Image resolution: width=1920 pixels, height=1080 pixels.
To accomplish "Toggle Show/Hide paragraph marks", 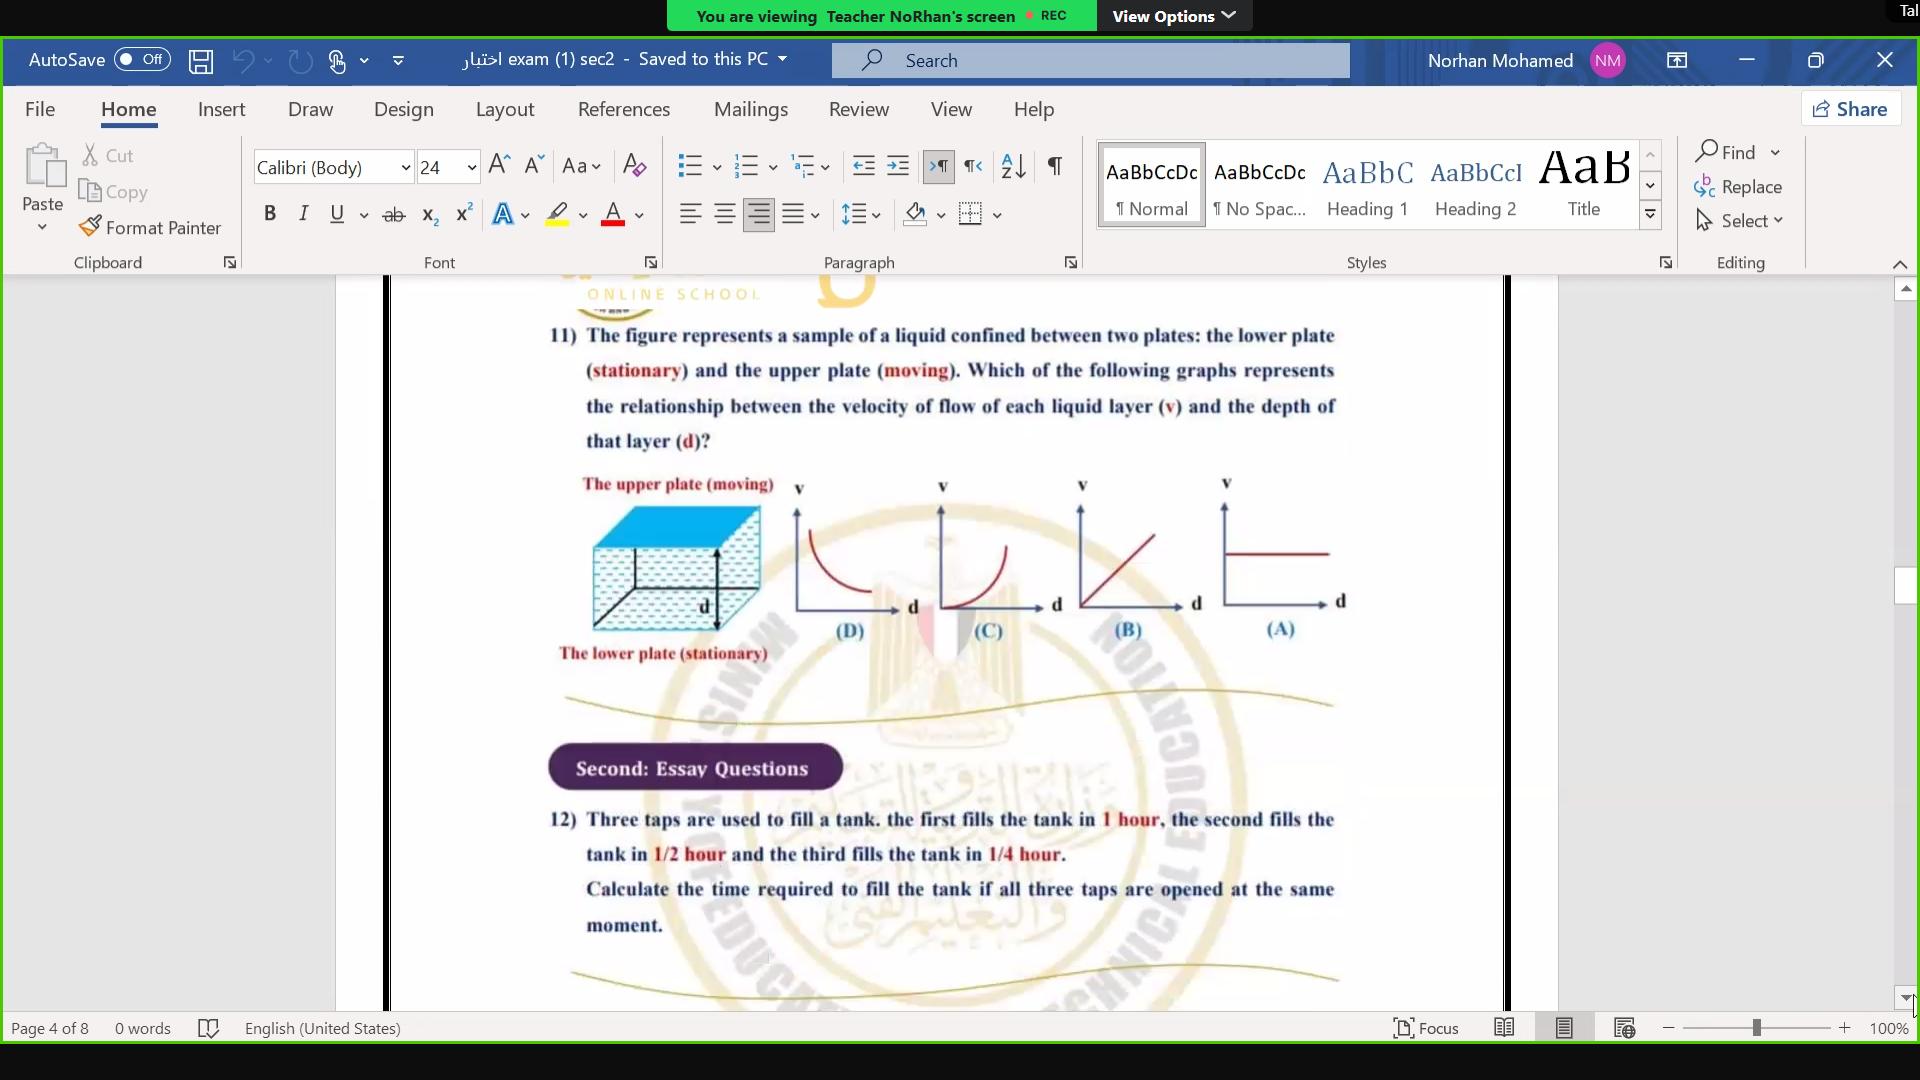I will pyautogui.click(x=1054, y=166).
